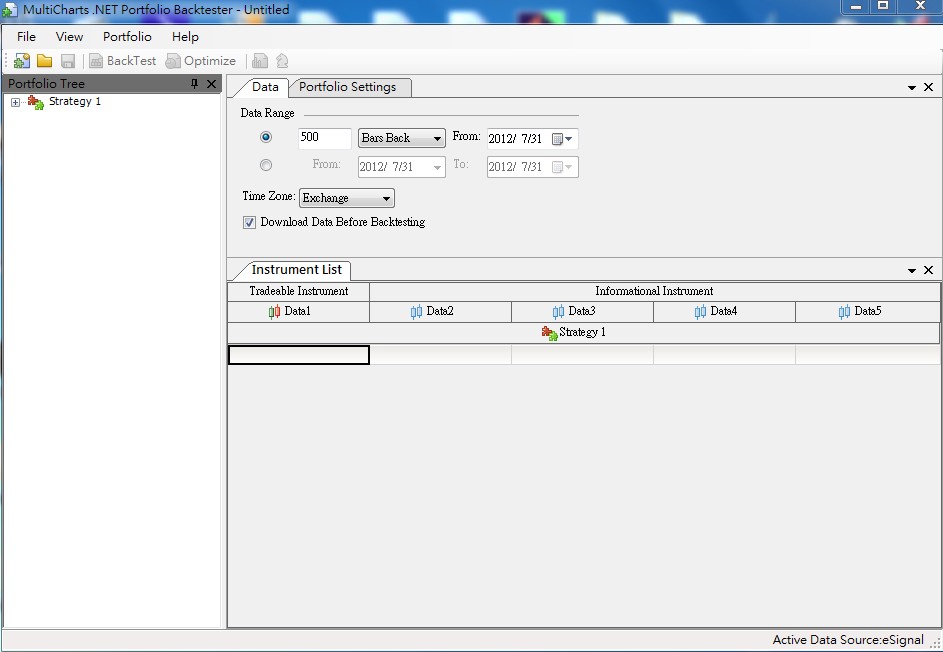Click the Save disk icon in toolbar
The image size is (943, 652).
(68, 61)
